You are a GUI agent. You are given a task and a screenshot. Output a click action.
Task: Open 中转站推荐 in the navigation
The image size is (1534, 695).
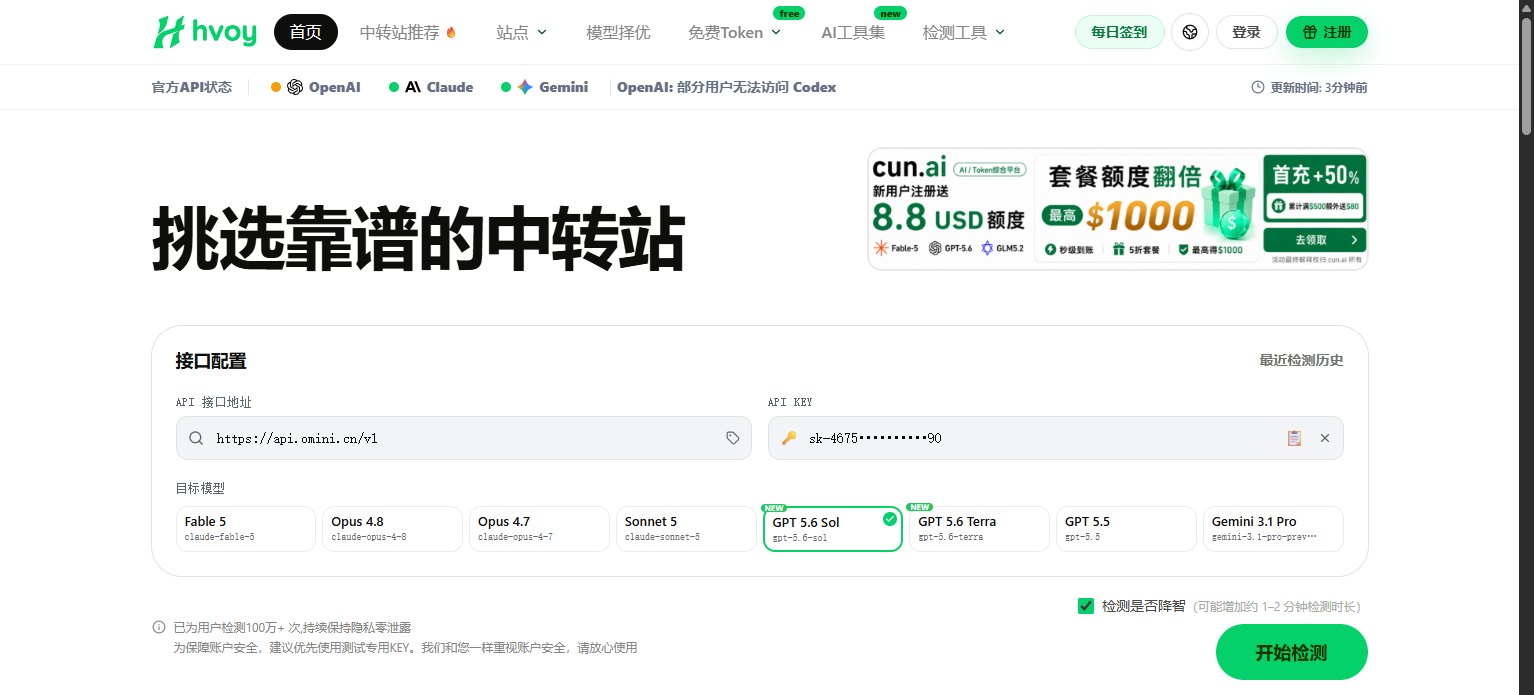(x=408, y=32)
